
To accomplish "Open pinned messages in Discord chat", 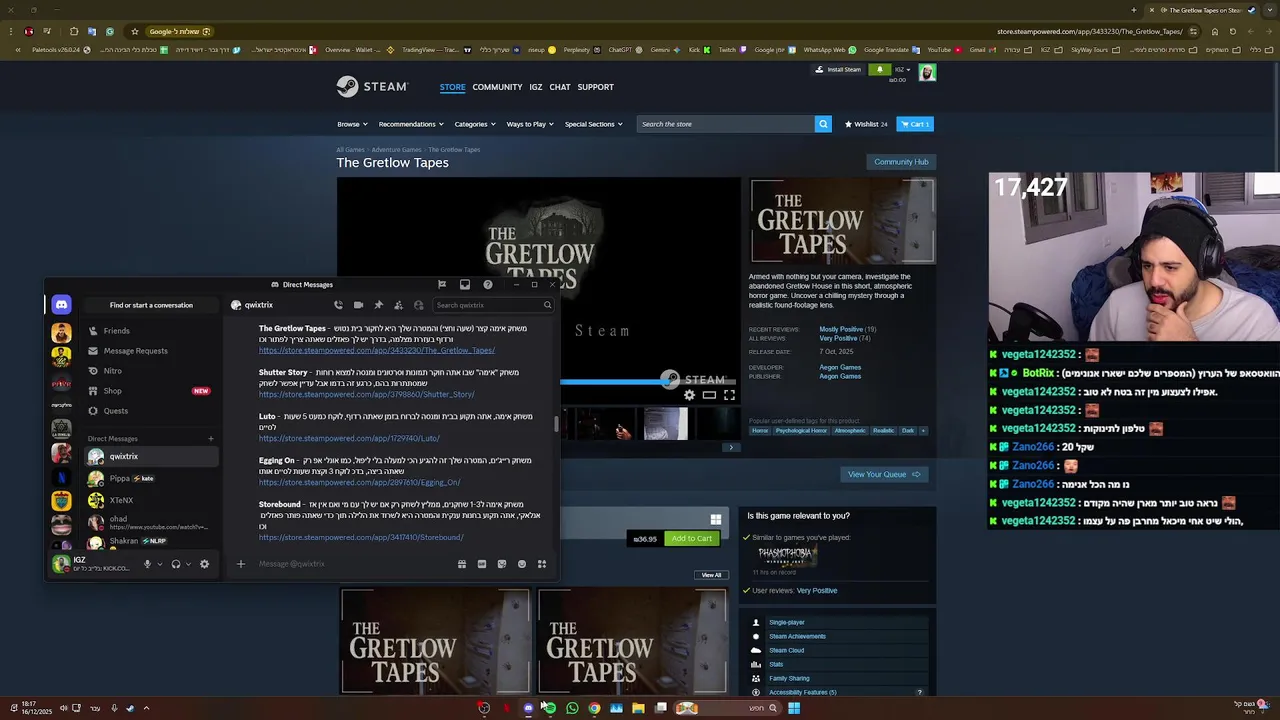I will [378, 305].
